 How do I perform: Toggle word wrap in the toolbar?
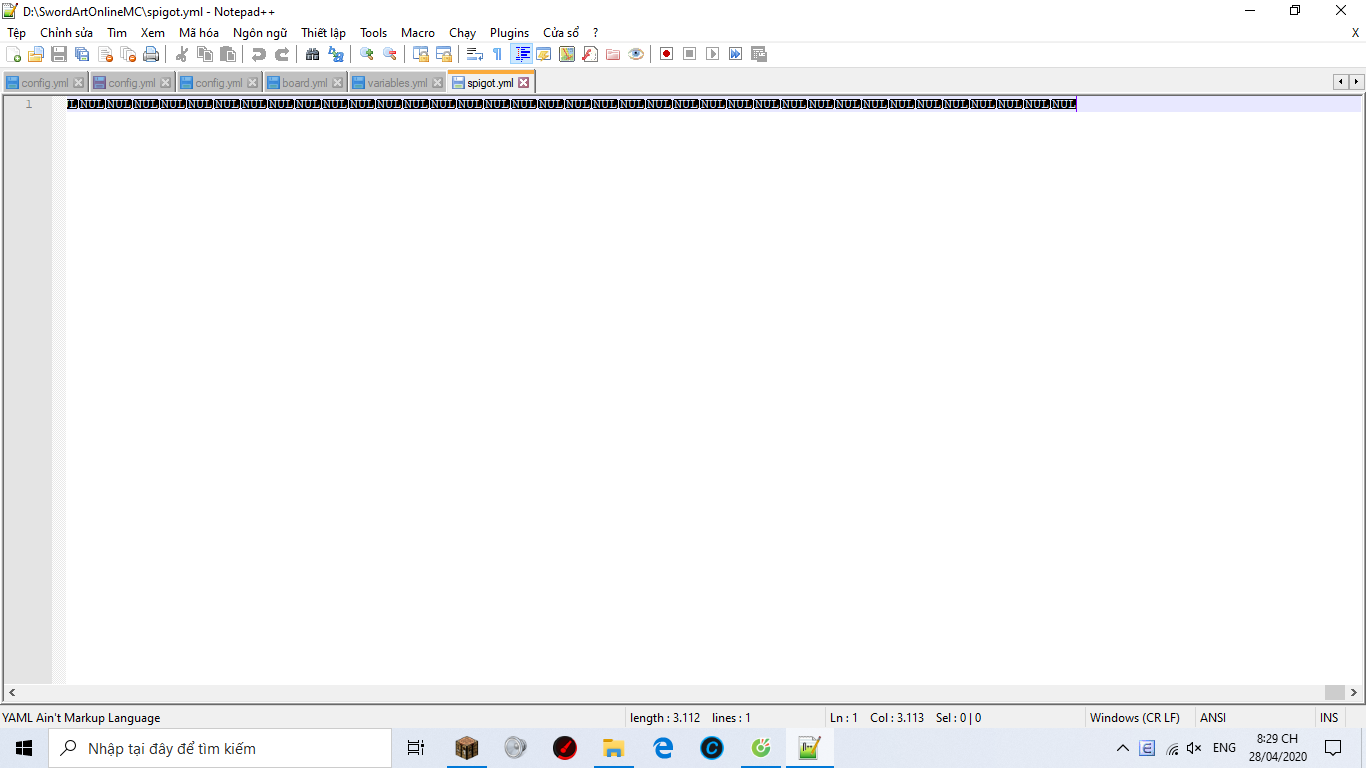coord(475,54)
